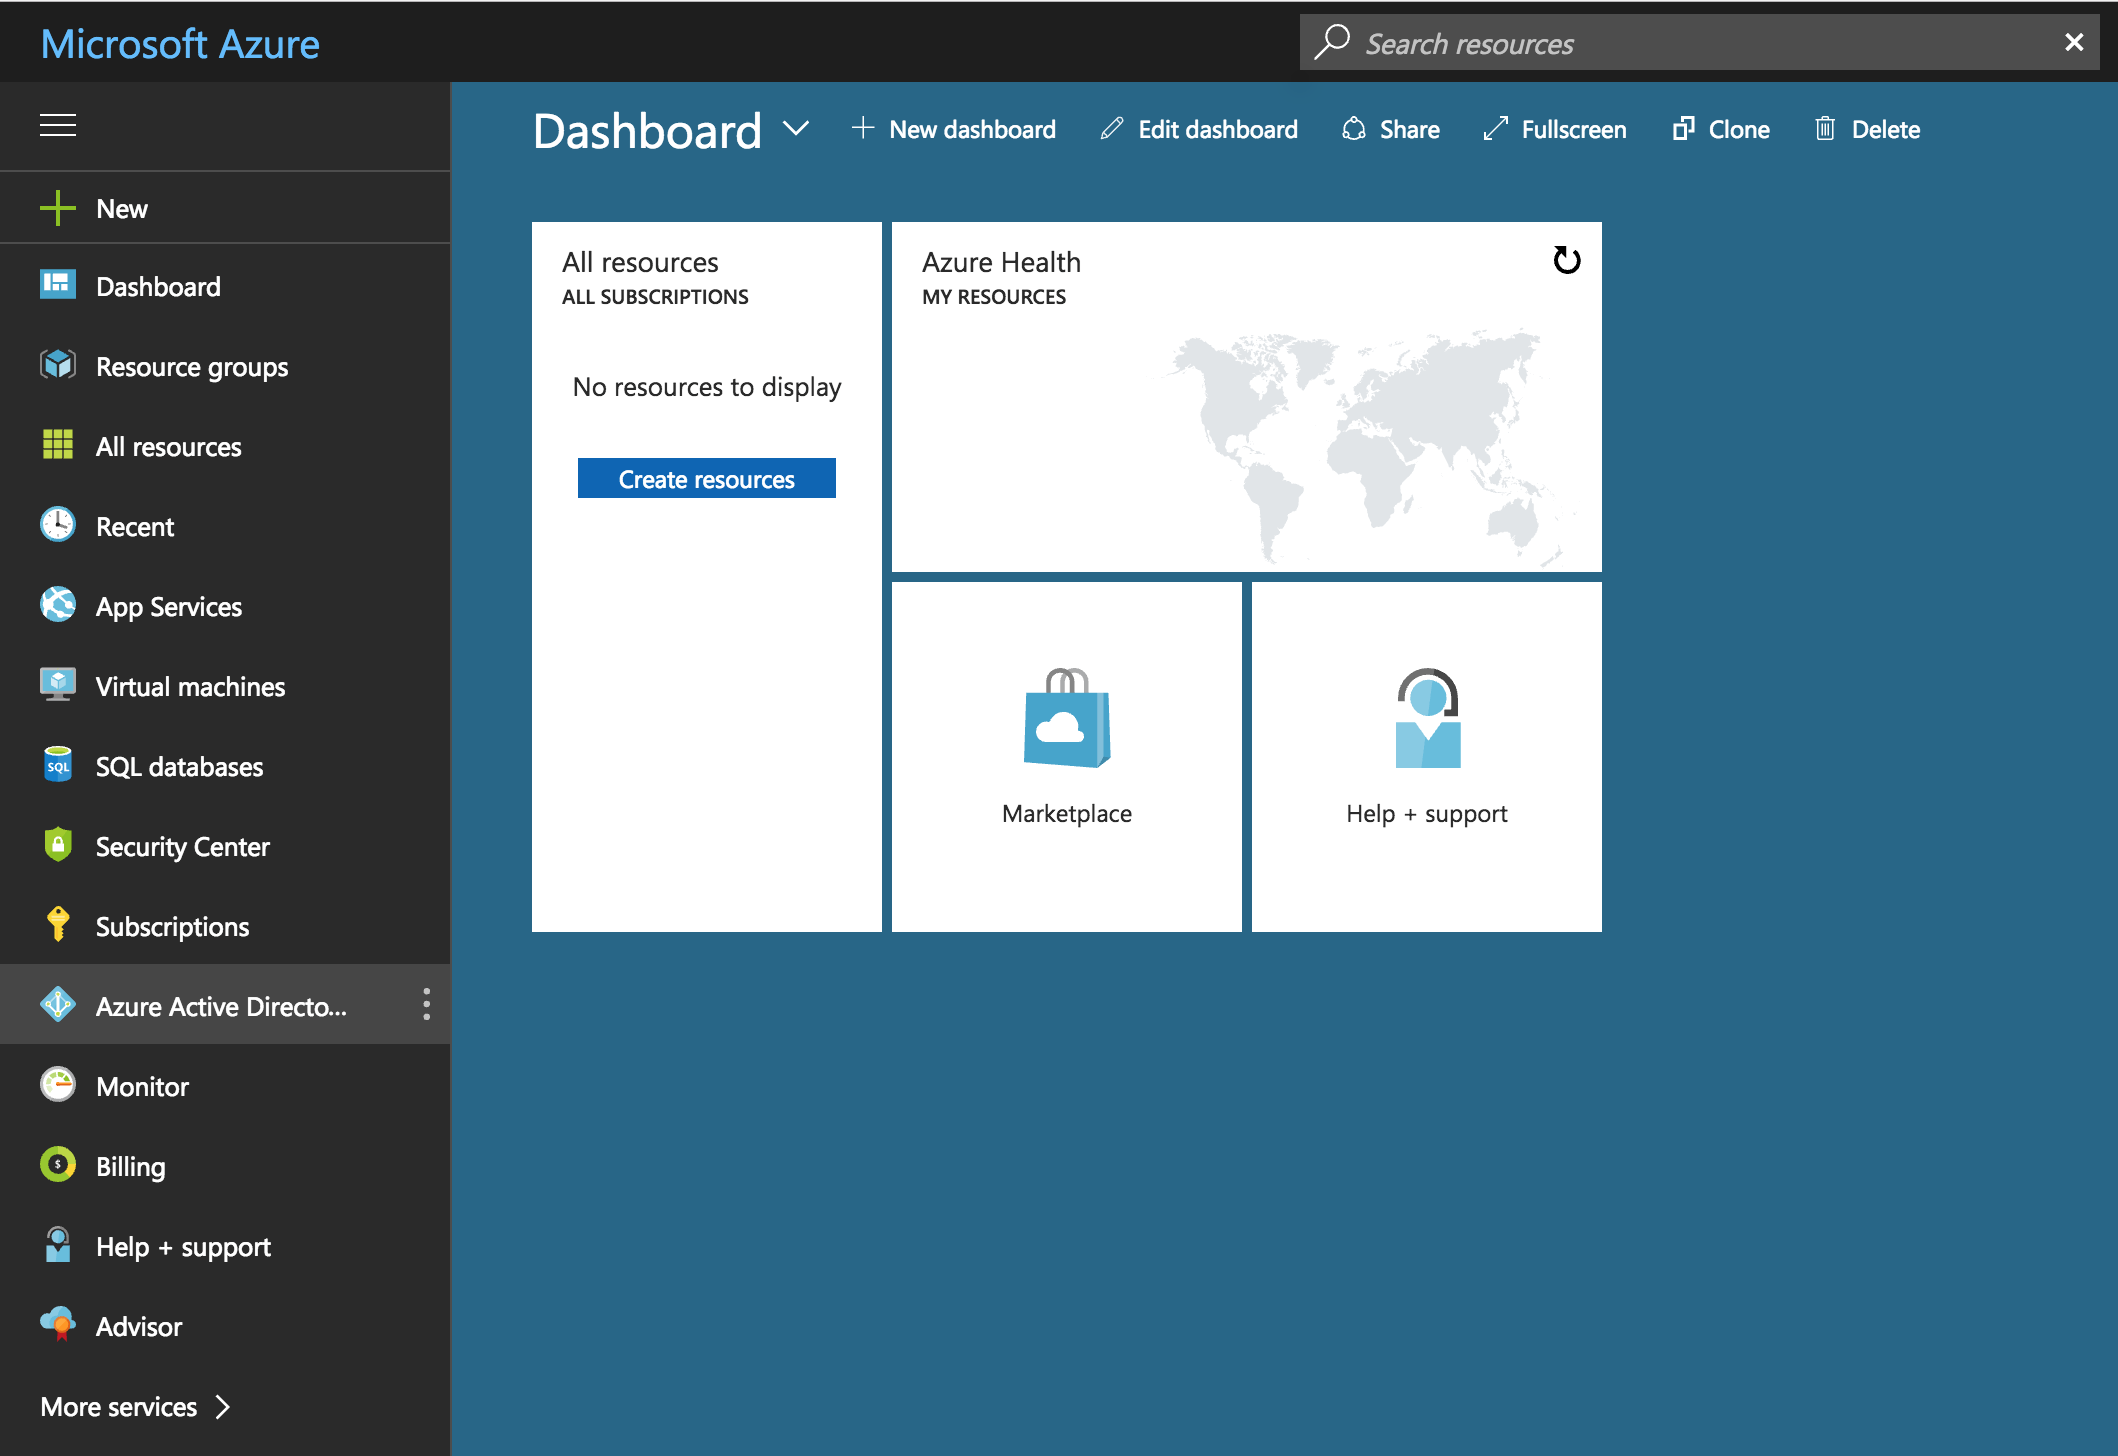
Task: Click the pencil icon for Edit dashboard
Action: tap(1111, 129)
